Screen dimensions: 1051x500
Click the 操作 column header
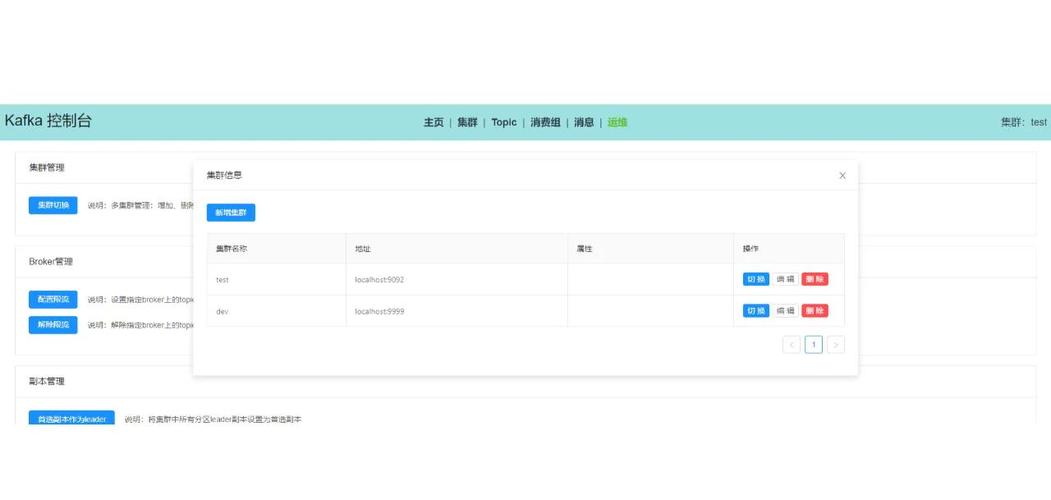(789, 249)
